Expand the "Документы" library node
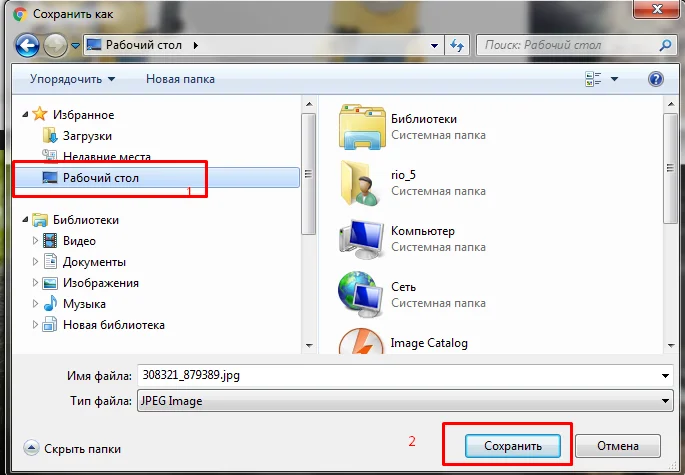Screen dimensions: 685x475 [35, 261]
